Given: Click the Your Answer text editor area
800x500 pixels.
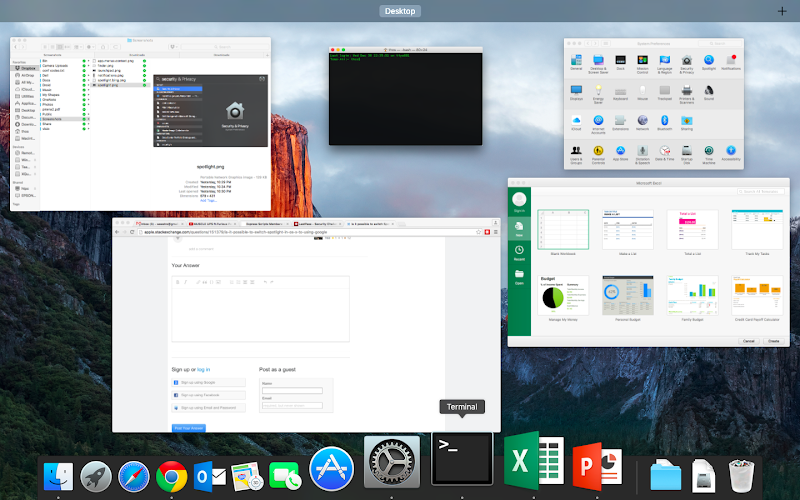Looking at the screenshot, I should (261, 314).
